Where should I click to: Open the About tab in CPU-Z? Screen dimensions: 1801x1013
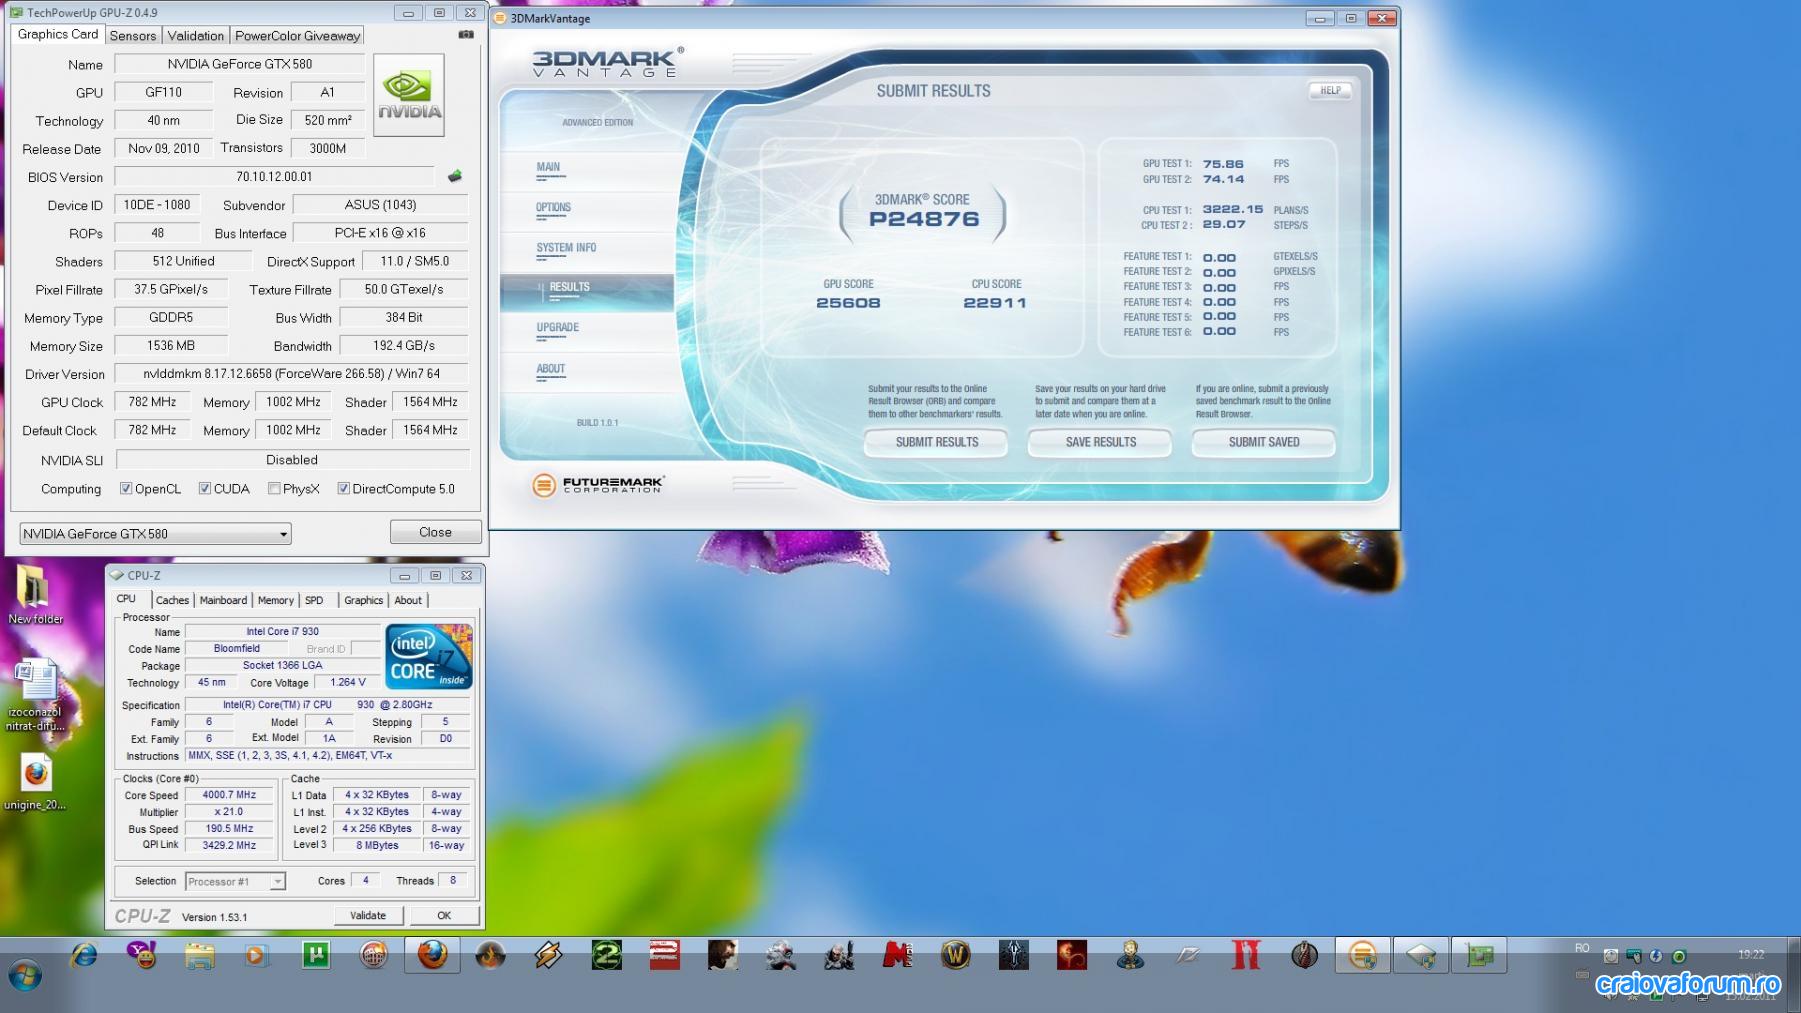tap(408, 600)
